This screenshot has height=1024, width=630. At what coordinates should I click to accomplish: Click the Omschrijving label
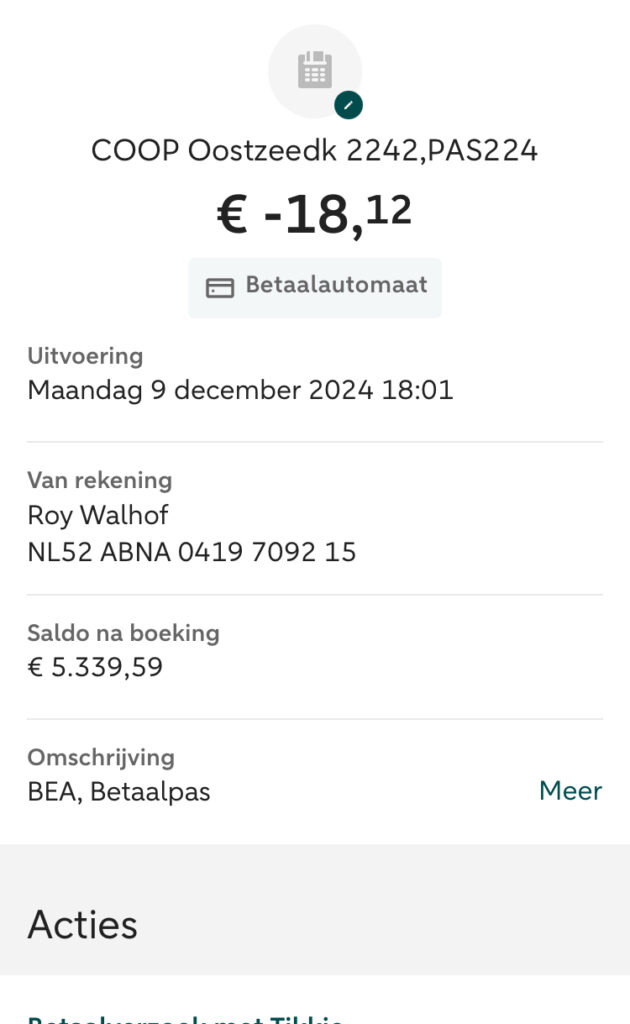(100, 757)
